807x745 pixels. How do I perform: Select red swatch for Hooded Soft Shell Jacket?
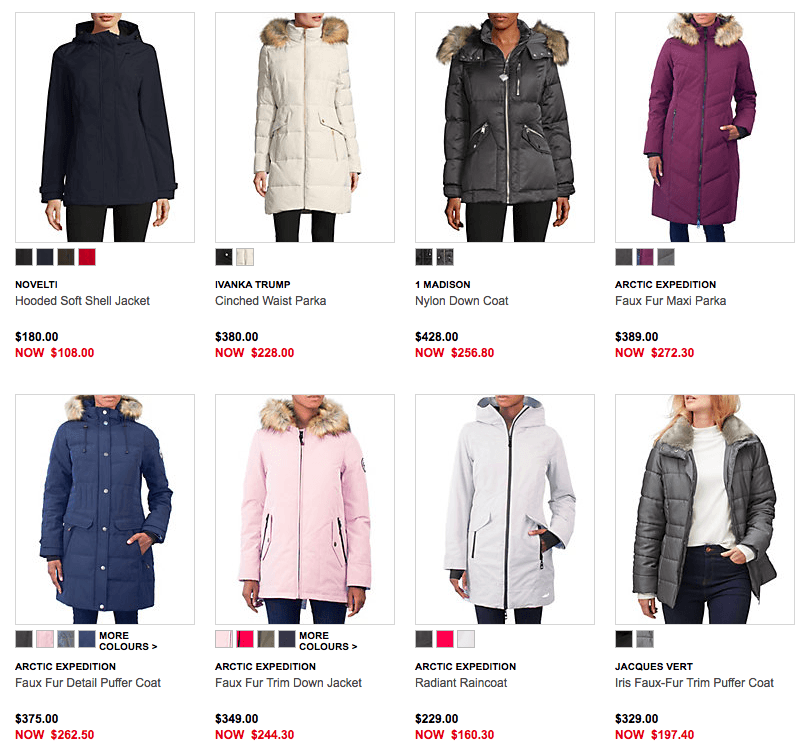tap(87, 257)
